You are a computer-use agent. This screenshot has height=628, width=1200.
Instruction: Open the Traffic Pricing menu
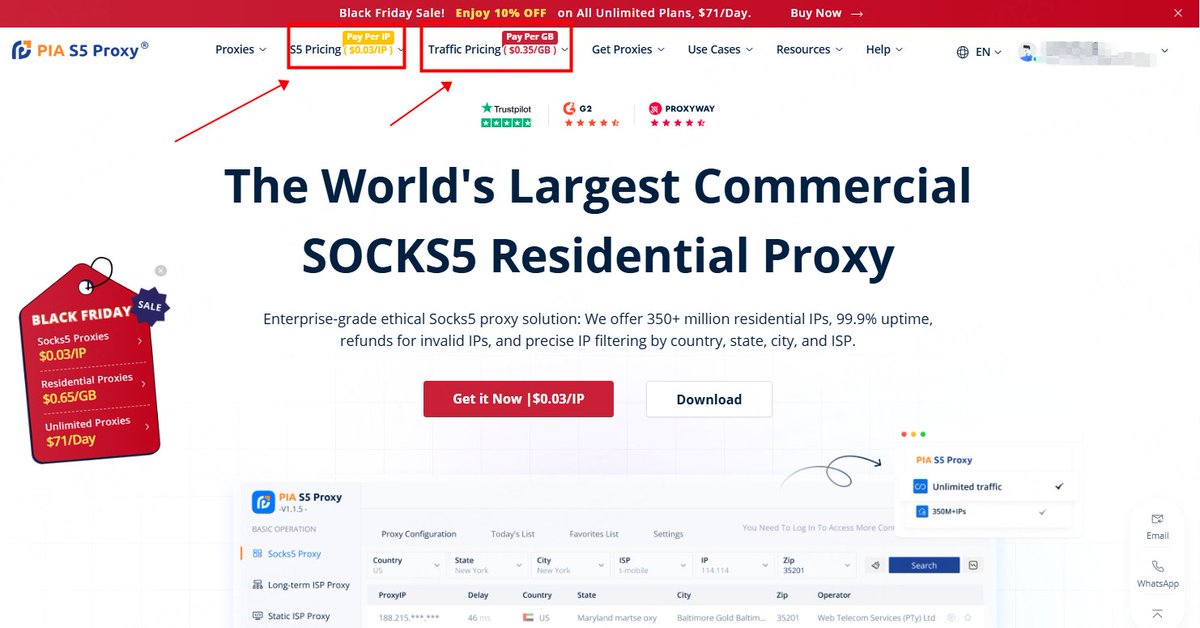pyautogui.click(x=498, y=49)
